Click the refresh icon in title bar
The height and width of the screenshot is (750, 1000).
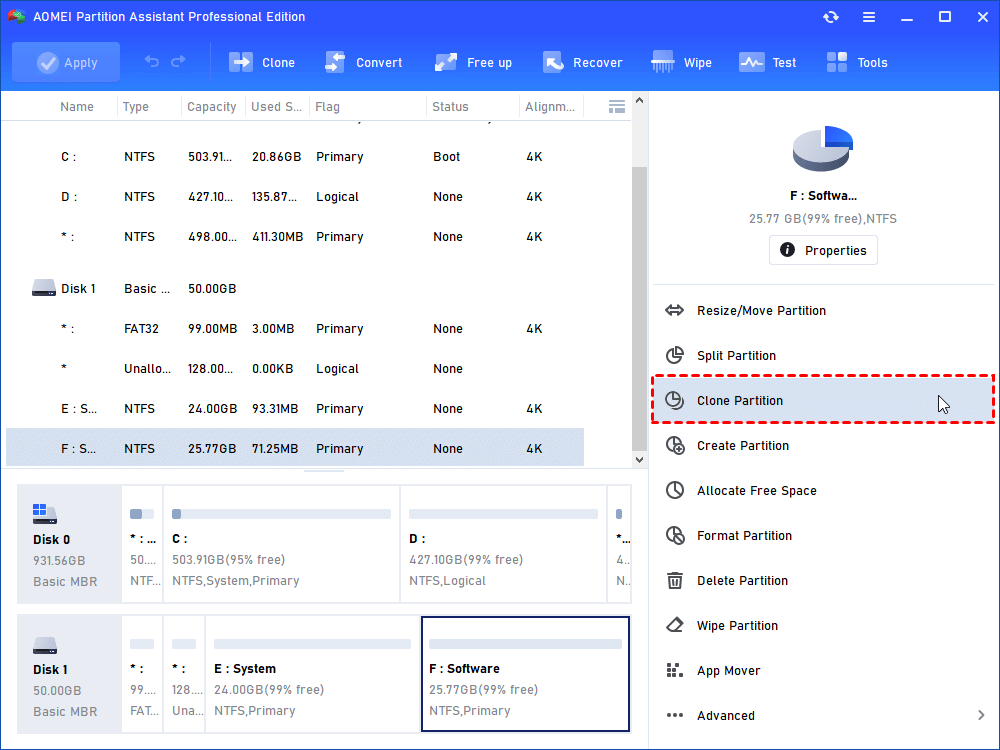[830, 17]
